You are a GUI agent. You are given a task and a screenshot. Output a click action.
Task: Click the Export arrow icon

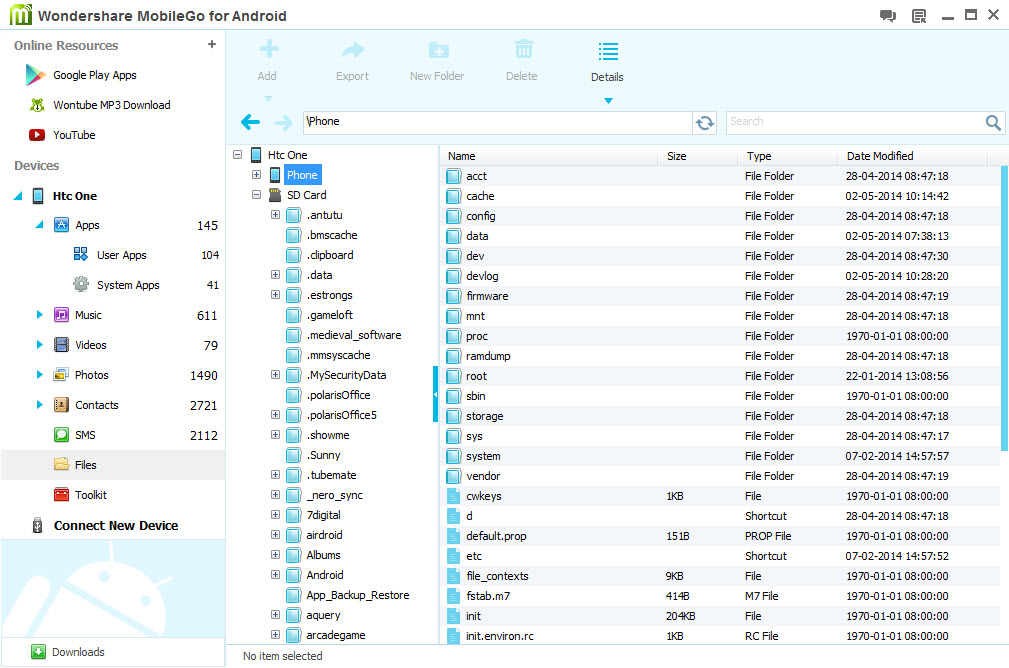pyautogui.click(x=353, y=50)
